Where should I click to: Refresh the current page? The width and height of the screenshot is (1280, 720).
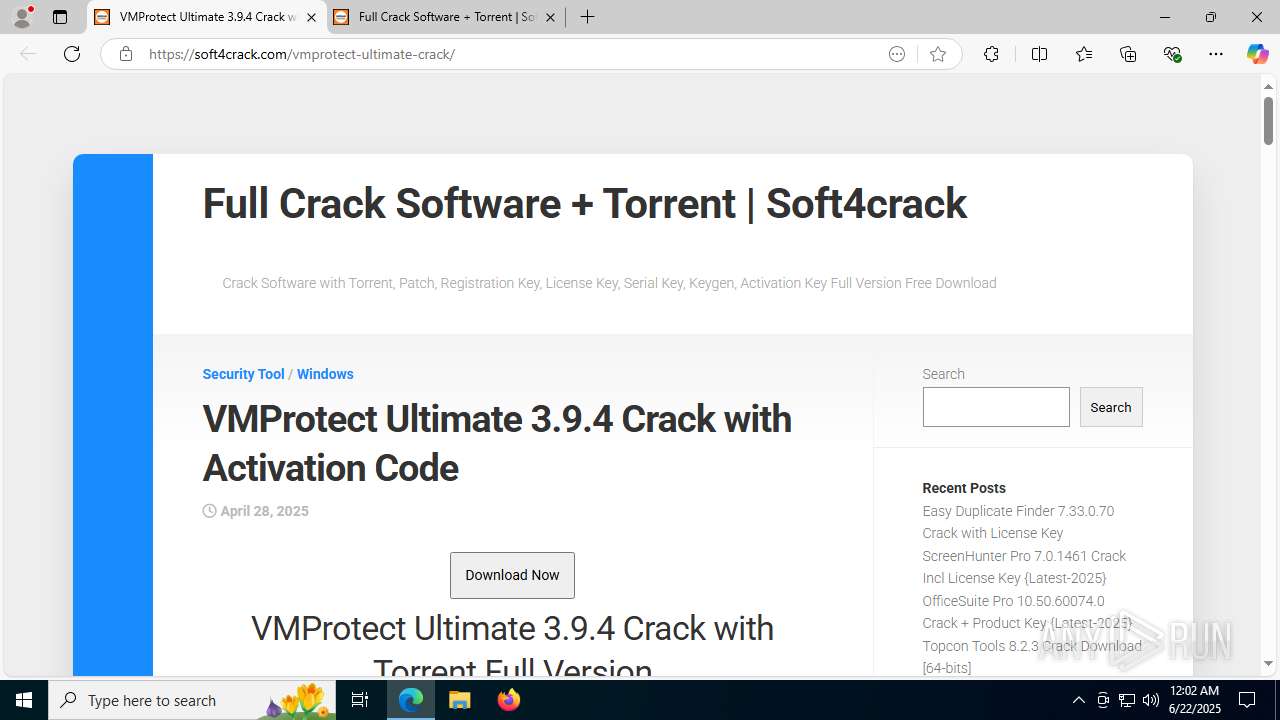pos(72,54)
